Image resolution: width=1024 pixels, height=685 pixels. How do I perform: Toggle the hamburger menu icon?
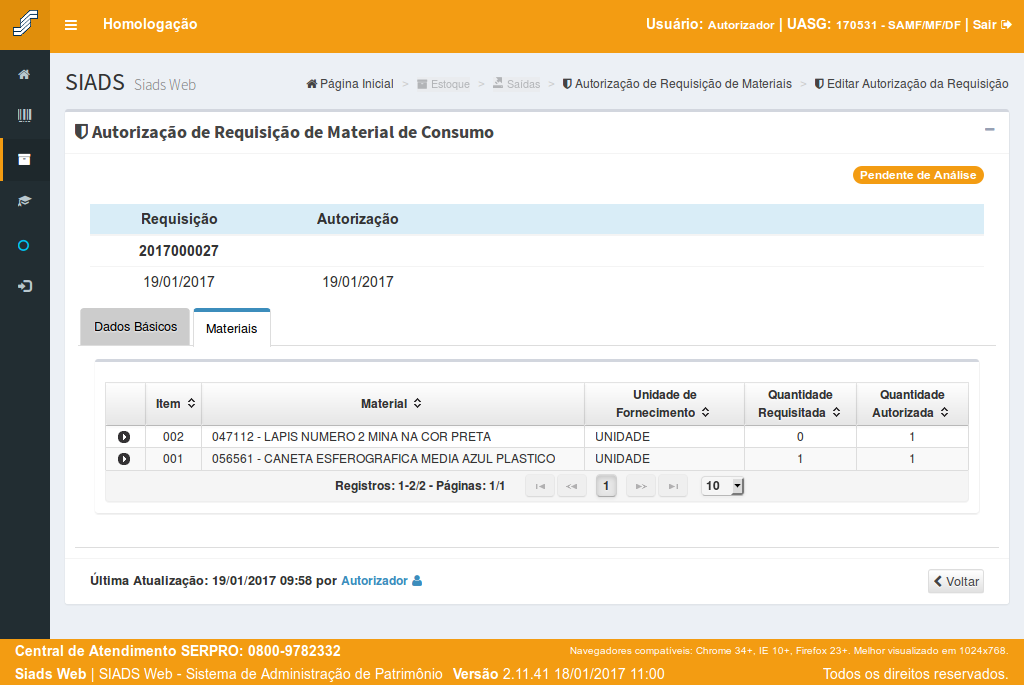click(x=71, y=25)
